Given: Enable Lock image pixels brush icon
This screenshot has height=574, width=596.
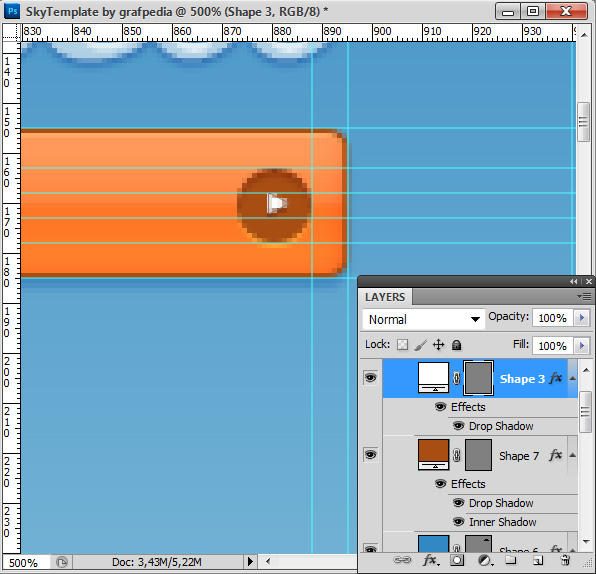Looking at the screenshot, I should click(x=420, y=345).
